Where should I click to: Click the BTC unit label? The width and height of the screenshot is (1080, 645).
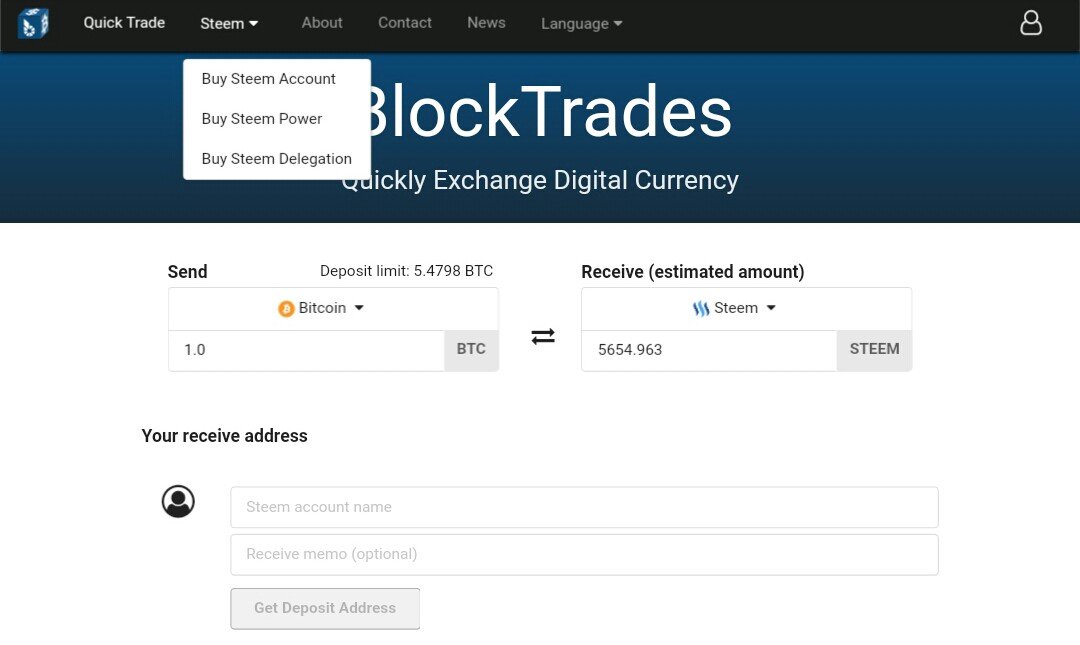[x=471, y=350]
